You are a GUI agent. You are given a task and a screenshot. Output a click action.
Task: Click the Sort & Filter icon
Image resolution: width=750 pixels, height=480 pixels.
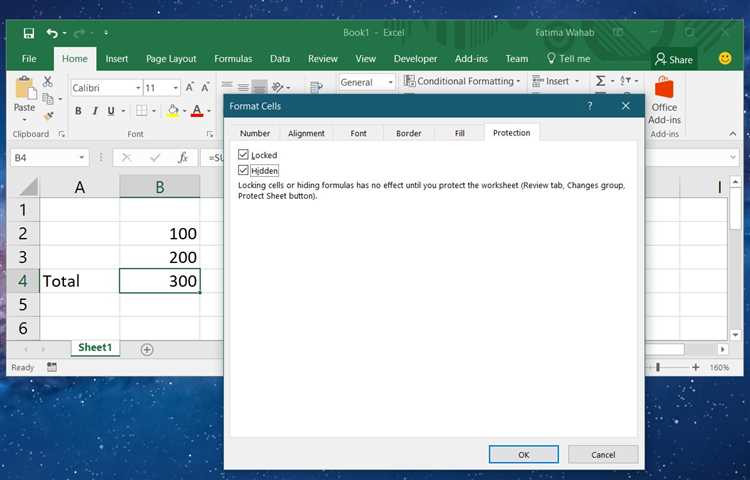626,81
